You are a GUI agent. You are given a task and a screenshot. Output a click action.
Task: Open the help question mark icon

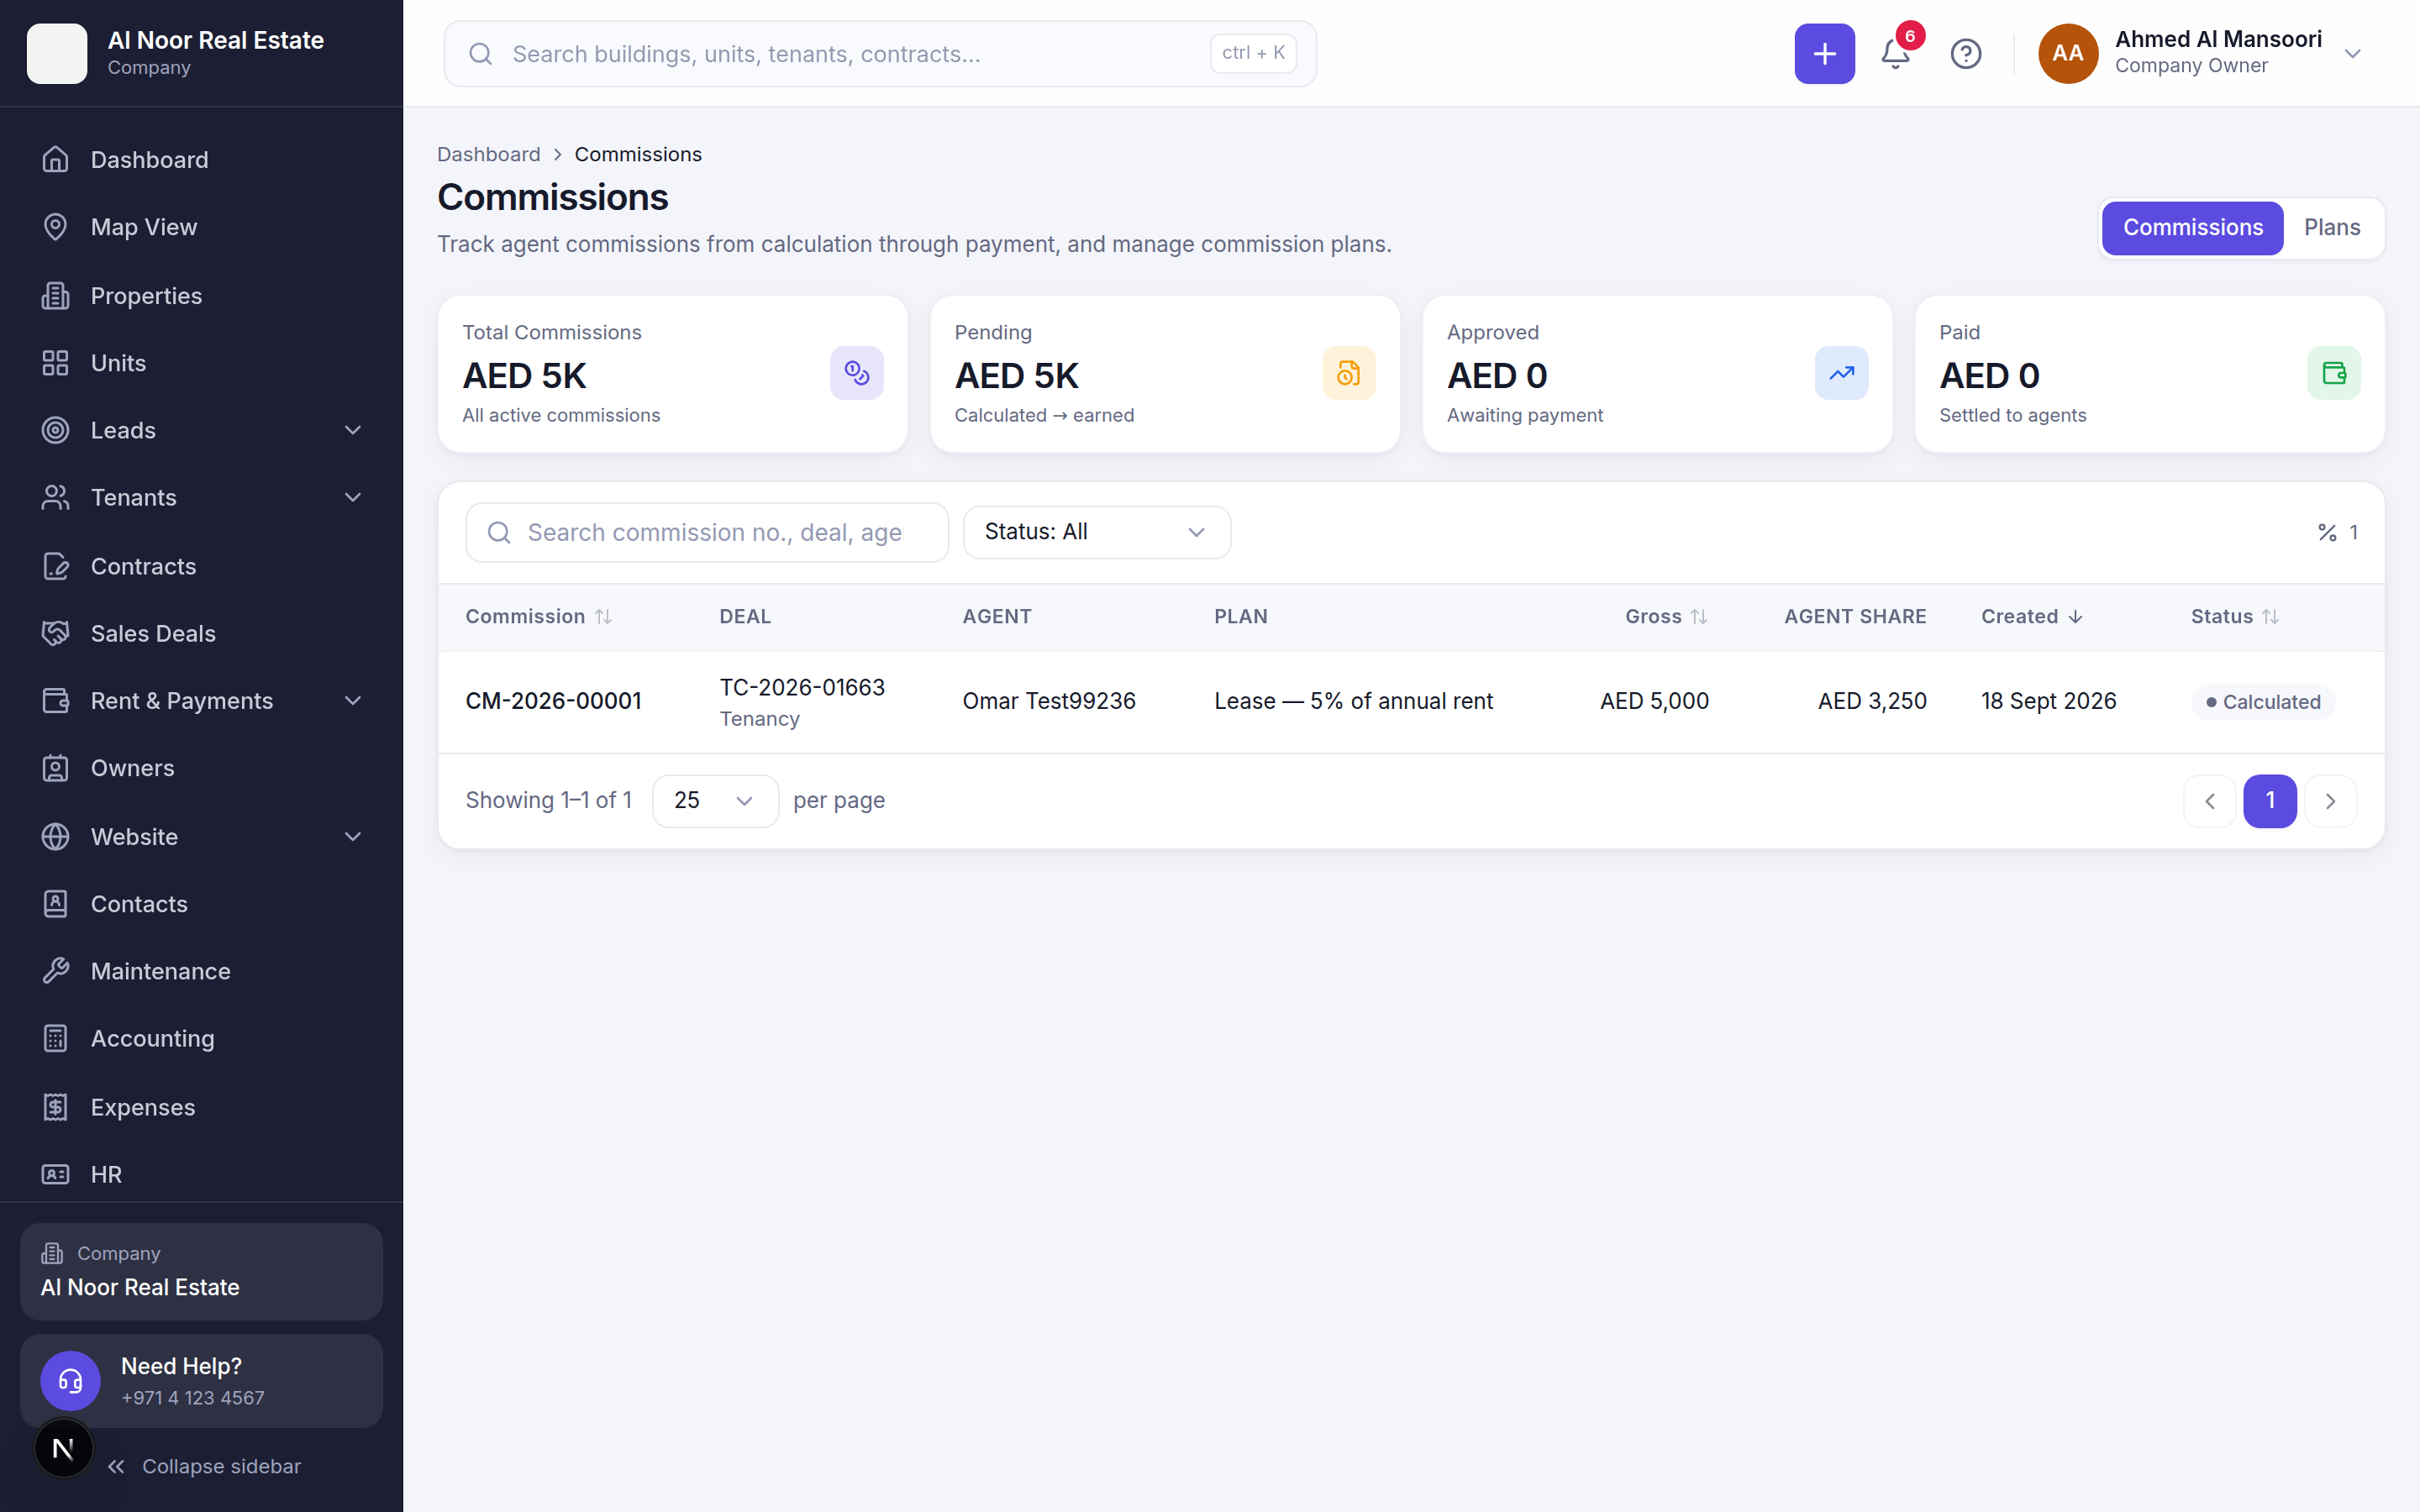click(x=1966, y=54)
